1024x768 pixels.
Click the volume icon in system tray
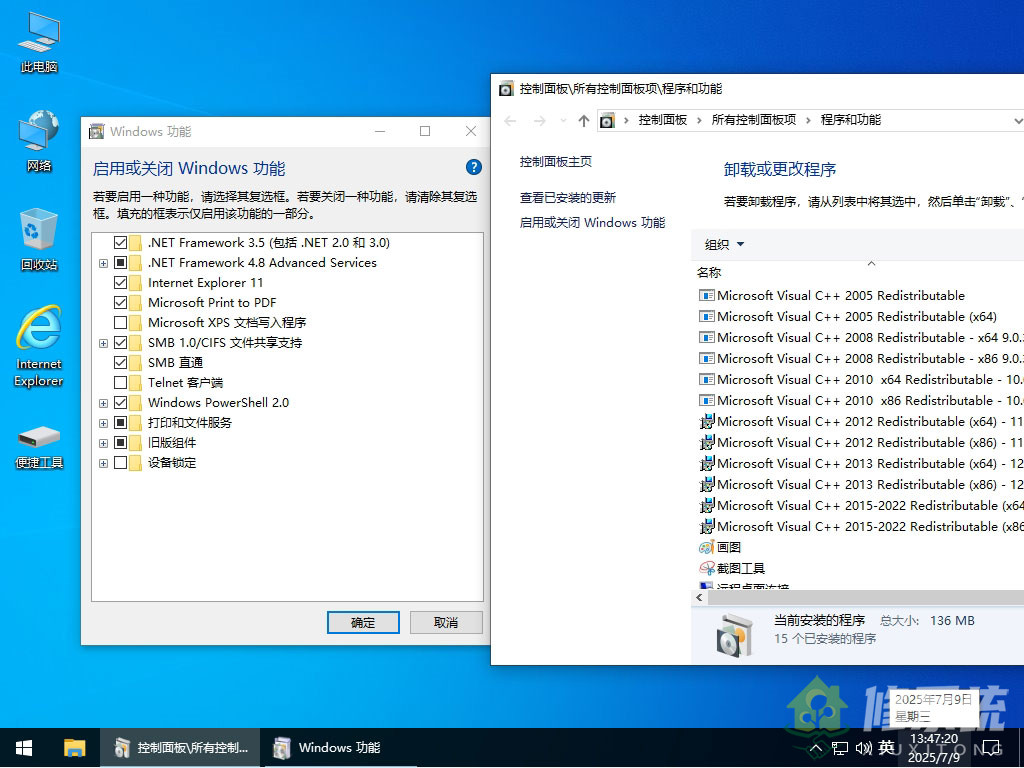864,748
